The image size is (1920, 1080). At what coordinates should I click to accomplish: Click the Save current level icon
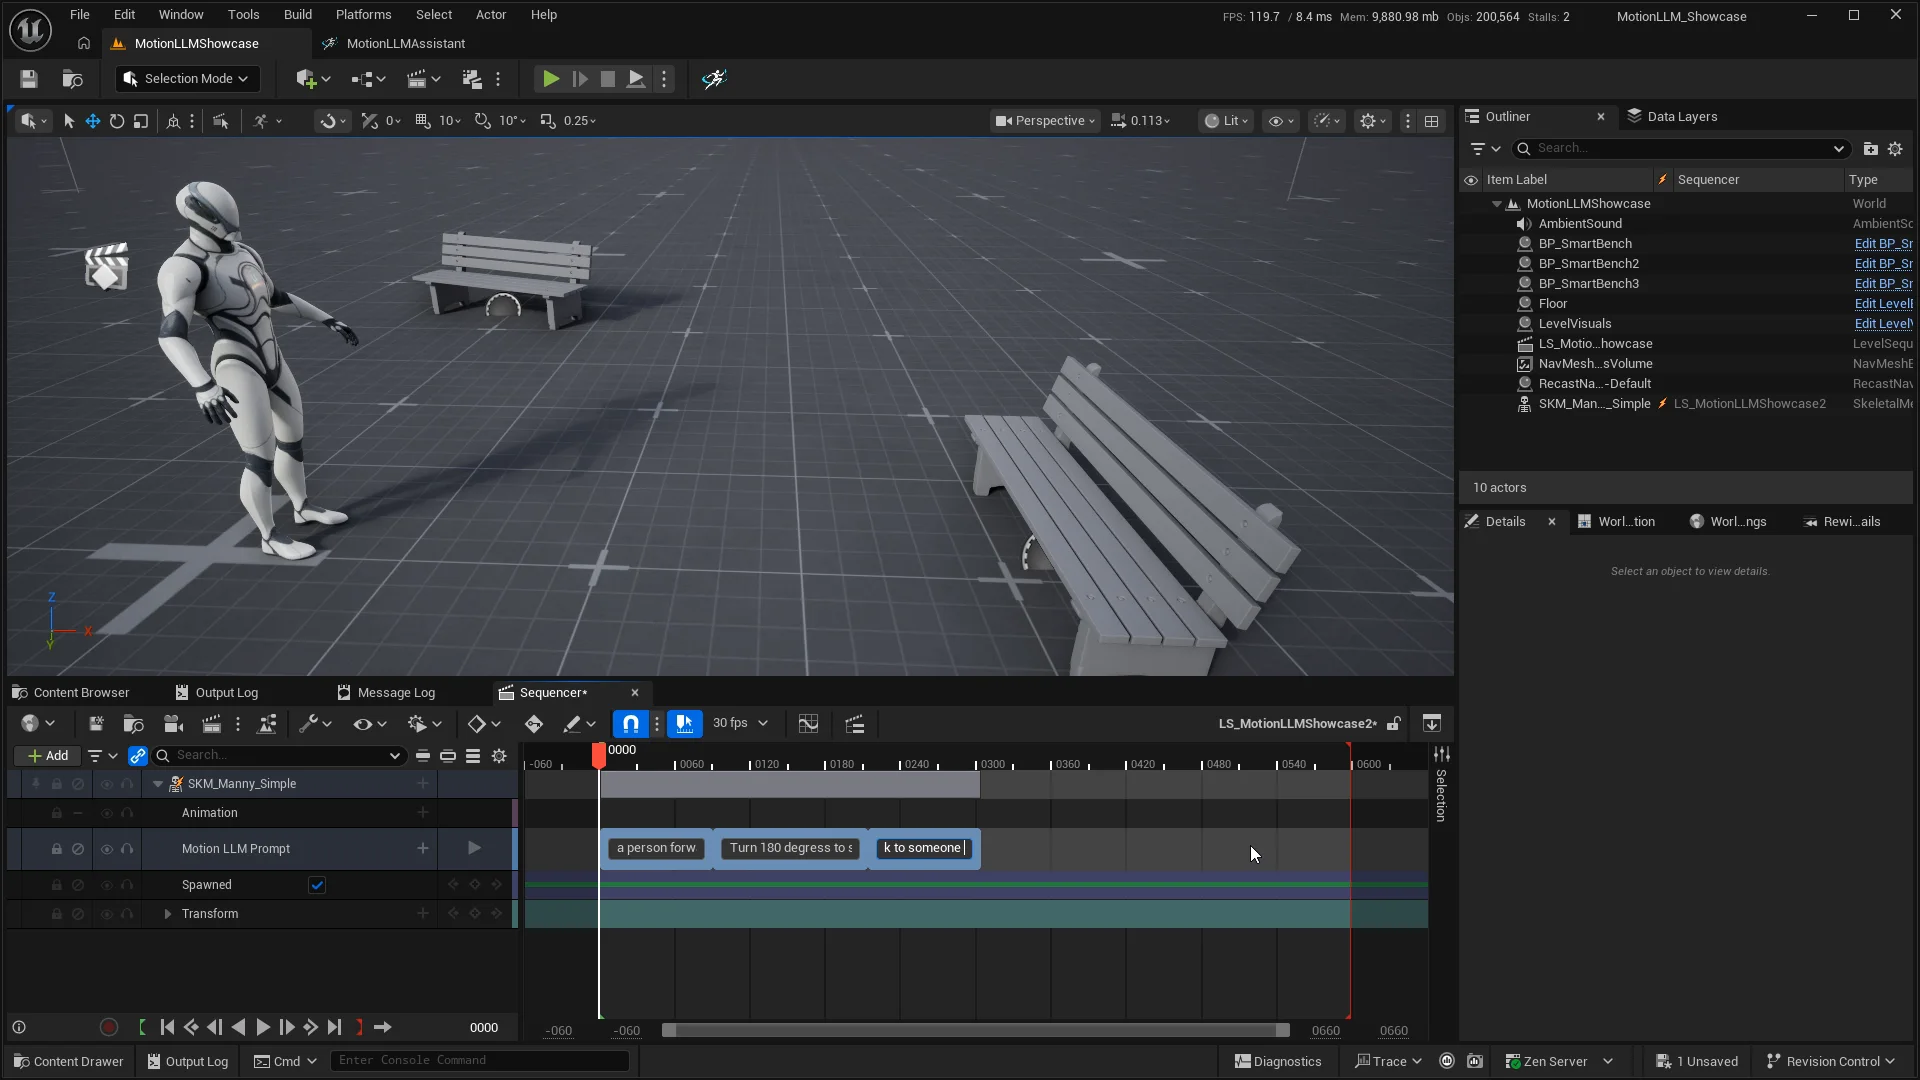point(28,79)
